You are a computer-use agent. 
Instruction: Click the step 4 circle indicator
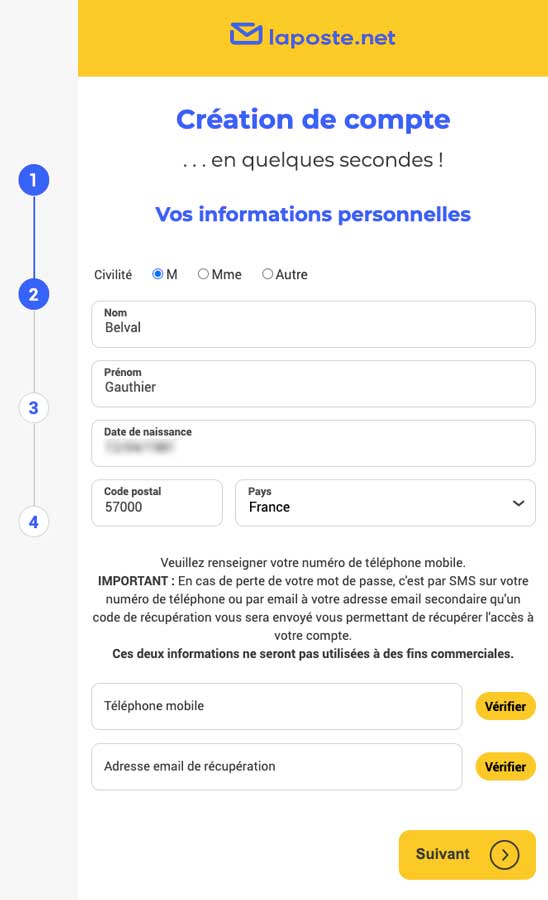[x=34, y=522]
